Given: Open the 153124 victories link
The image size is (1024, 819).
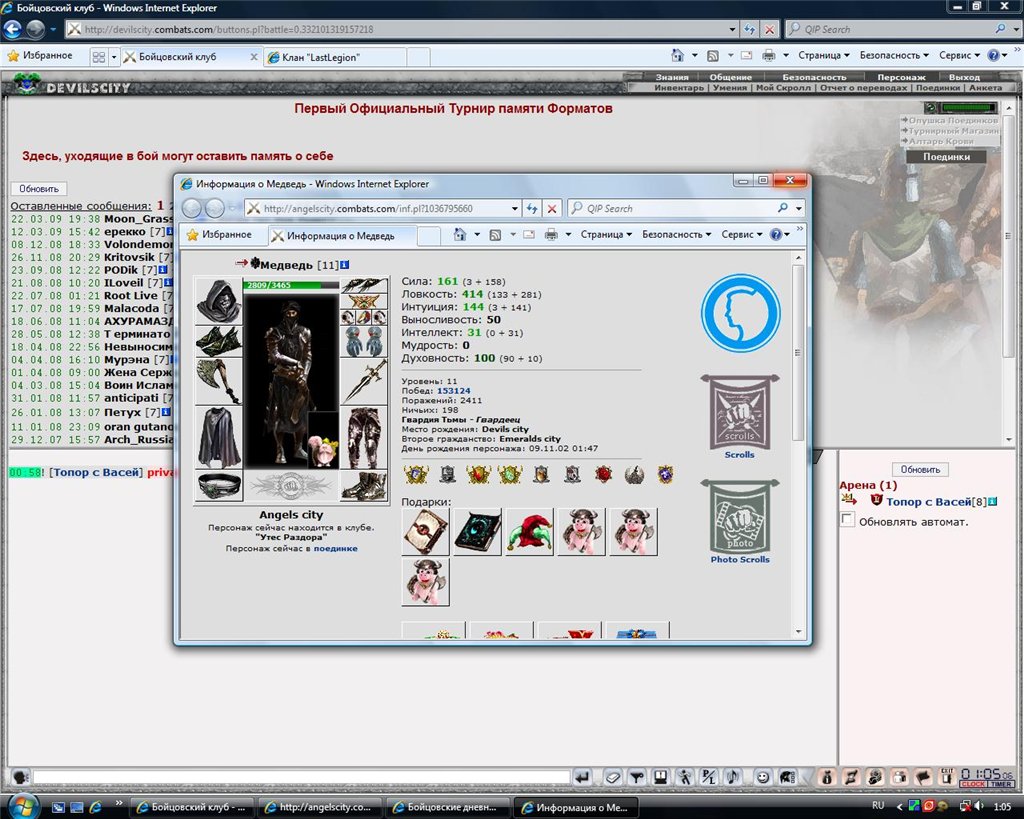Looking at the screenshot, I should pyautogui.click(x=453, y=391).
